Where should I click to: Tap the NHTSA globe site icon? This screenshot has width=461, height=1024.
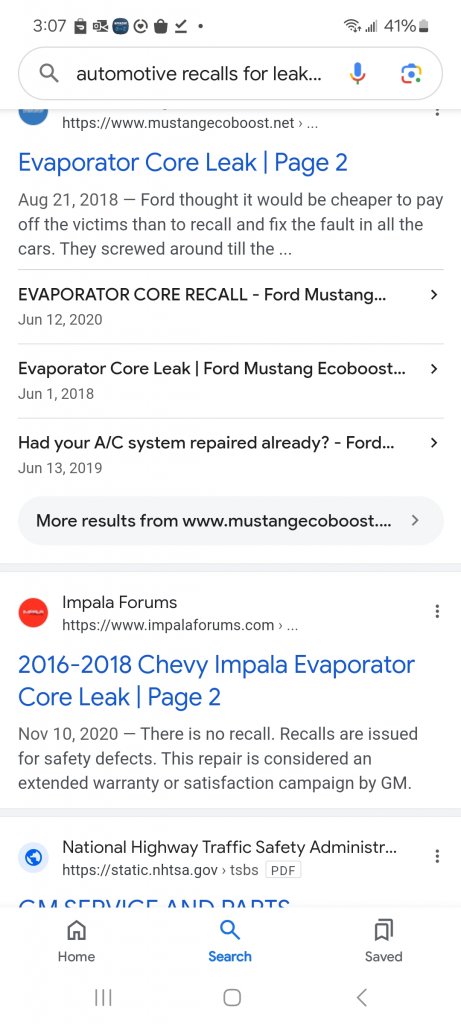[33, 858]
